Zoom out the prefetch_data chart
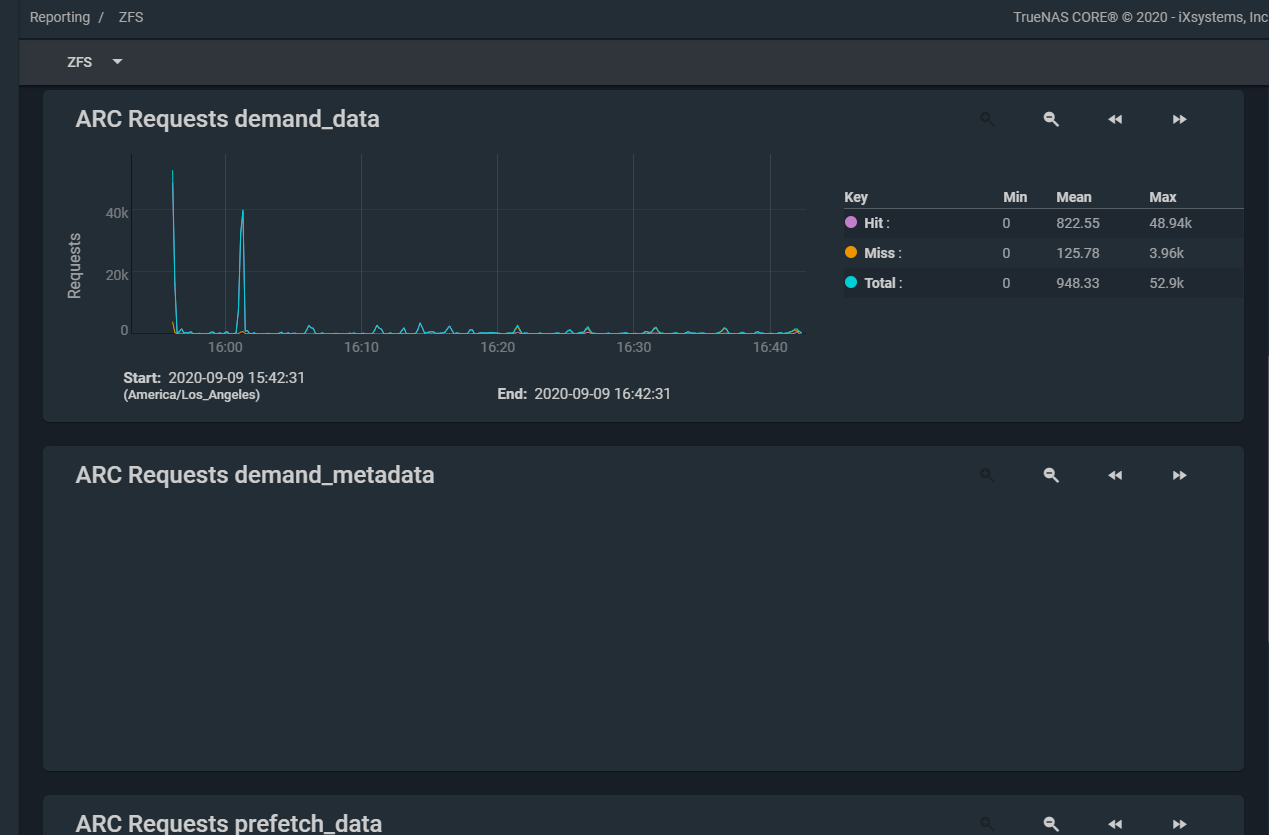 click(1051, 823)
